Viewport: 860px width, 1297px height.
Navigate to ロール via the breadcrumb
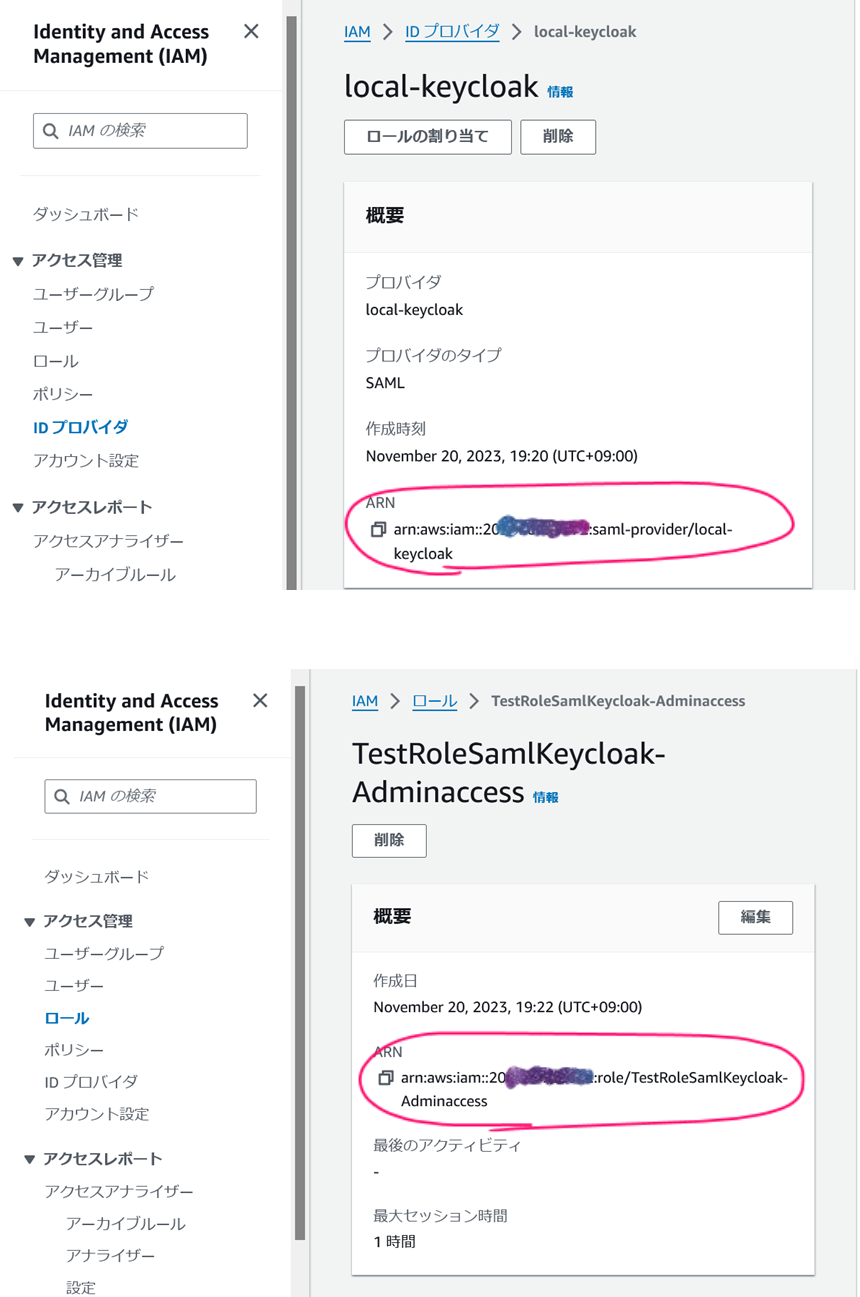pos(434,701)
